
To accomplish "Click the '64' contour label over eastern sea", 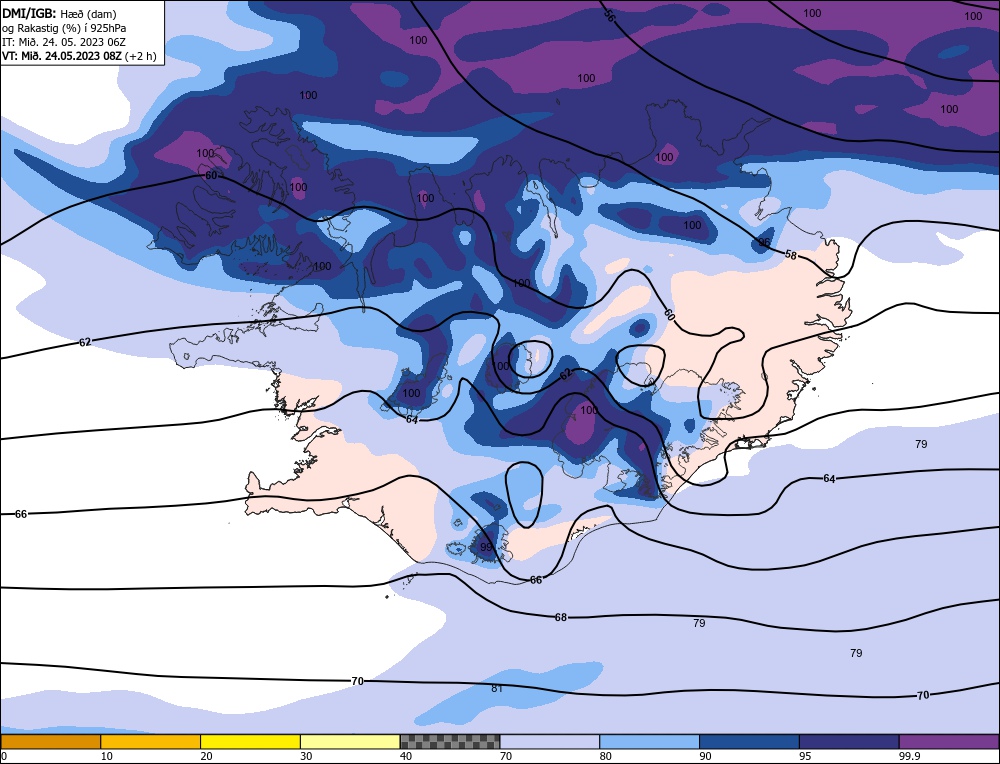I will tap(828, 478).
